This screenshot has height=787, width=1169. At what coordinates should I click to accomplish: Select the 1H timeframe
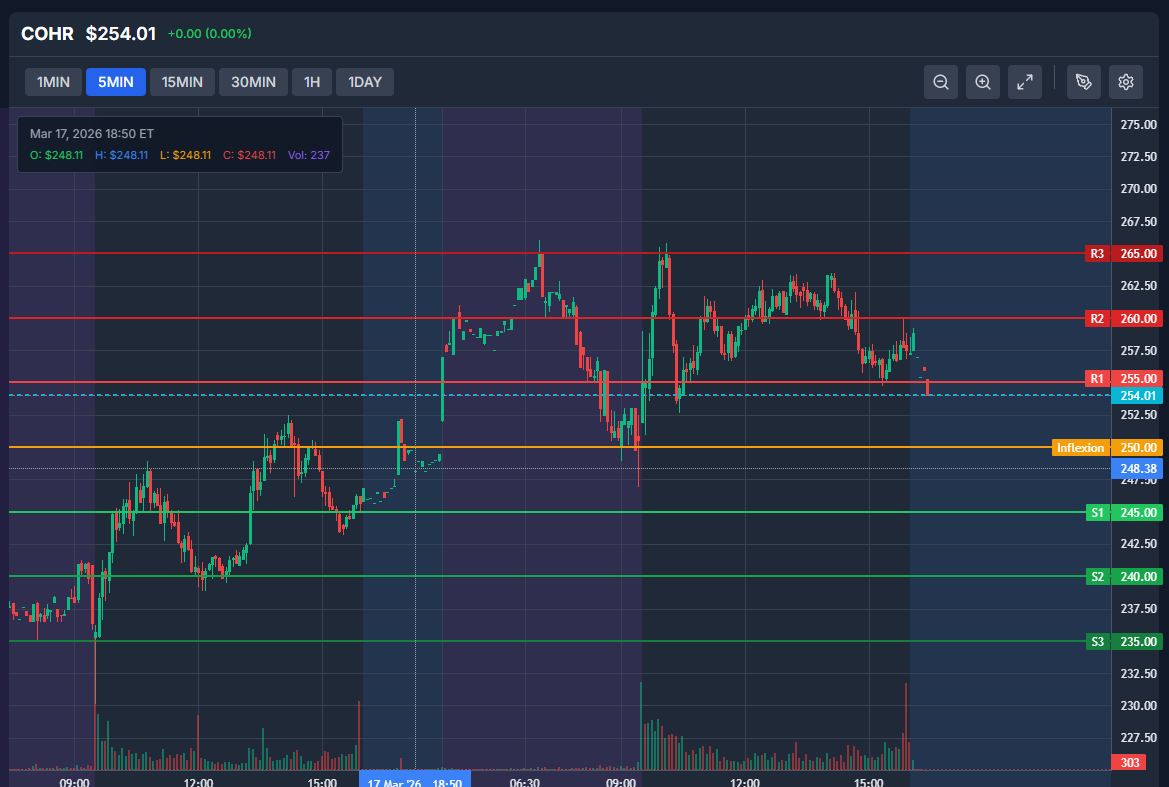(x=312, y=82)
